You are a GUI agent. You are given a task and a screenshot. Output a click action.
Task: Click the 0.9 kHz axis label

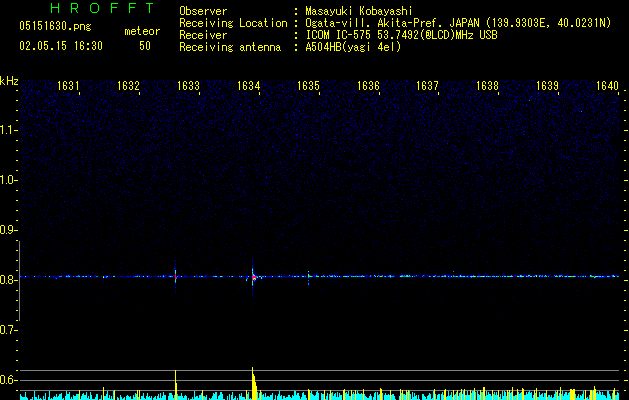[8, 230]
